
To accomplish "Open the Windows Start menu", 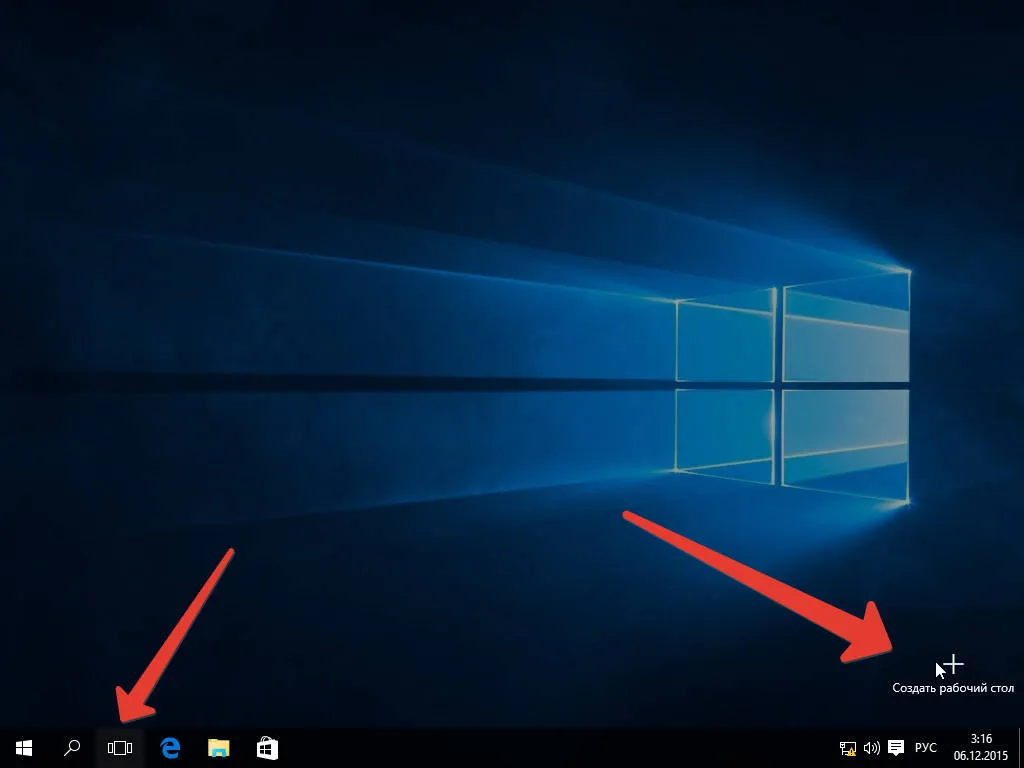I will 24,748.
